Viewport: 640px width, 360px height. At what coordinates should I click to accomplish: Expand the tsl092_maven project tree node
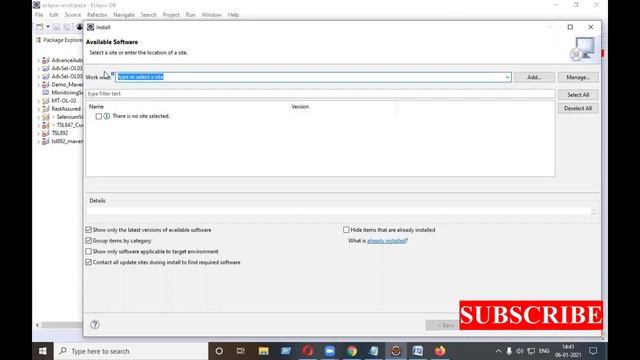39,141
